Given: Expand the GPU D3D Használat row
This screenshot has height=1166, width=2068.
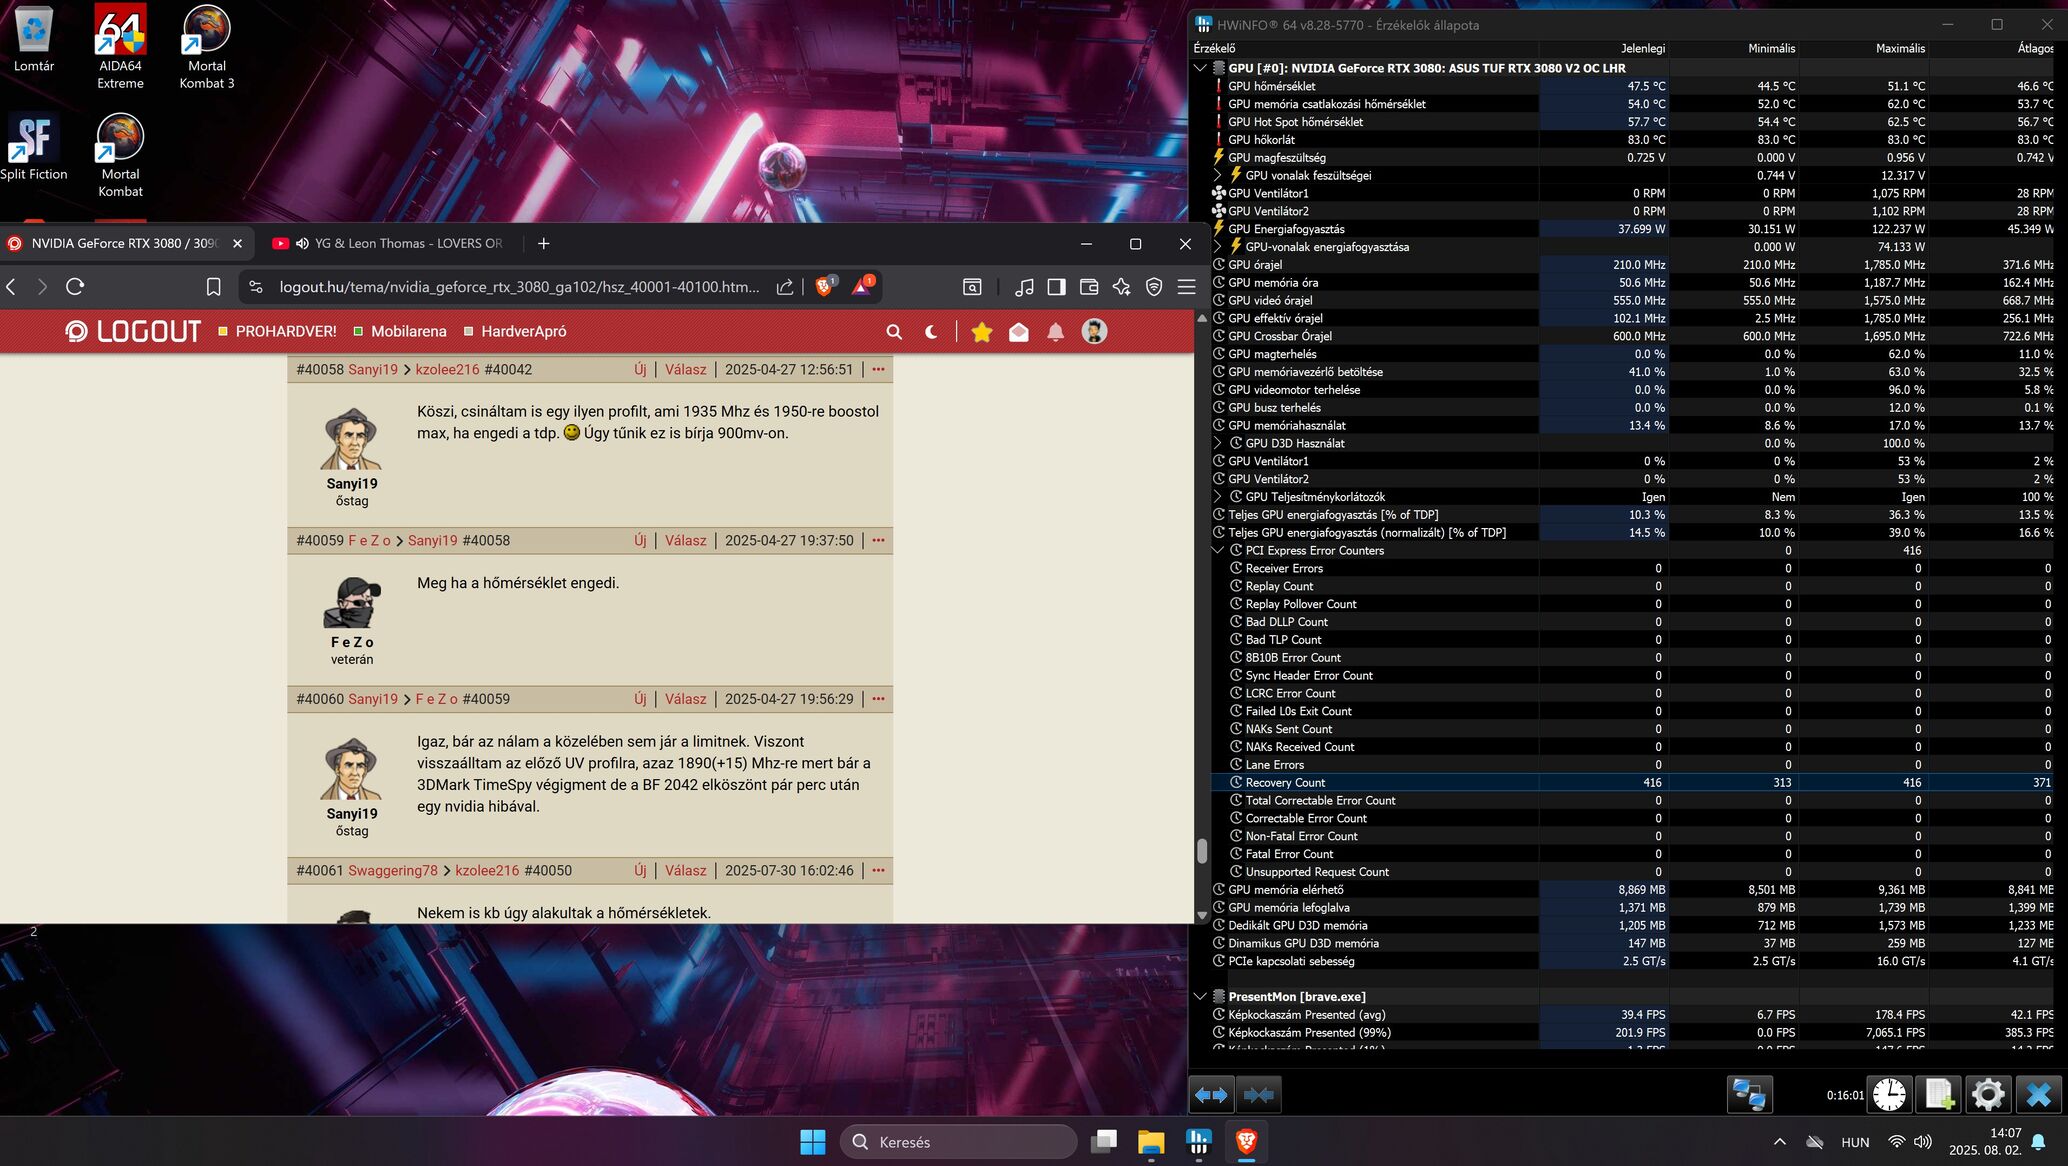Looking at the screenshot, I should pos(1218,443).
